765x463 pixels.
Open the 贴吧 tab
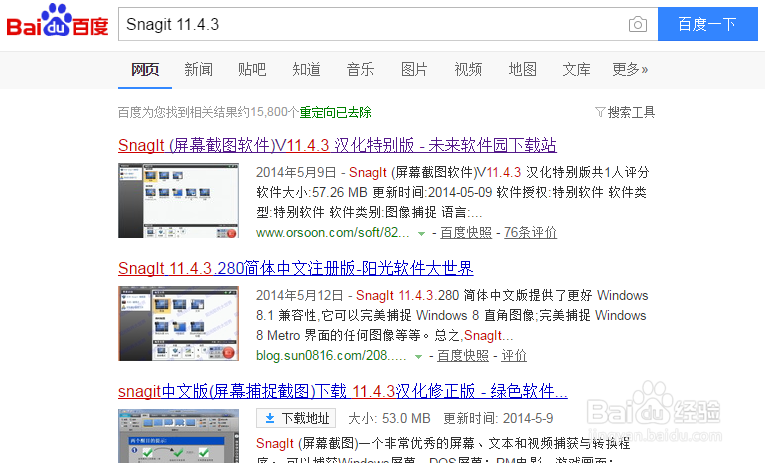pos(252,69)
